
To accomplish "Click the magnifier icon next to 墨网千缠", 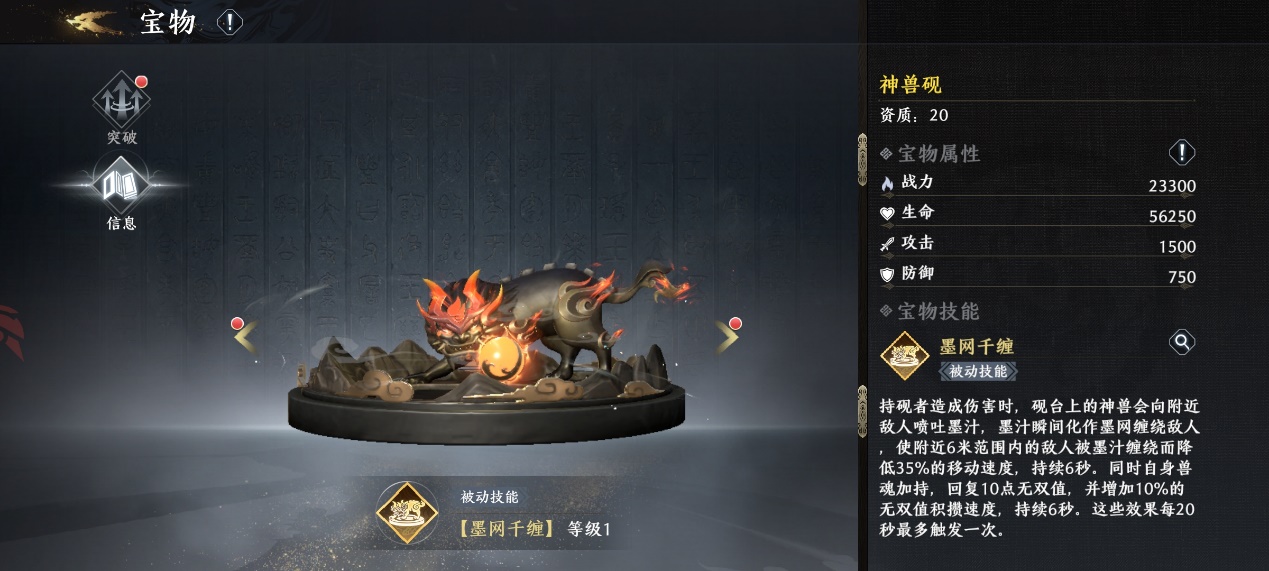I will (1182, 343).
